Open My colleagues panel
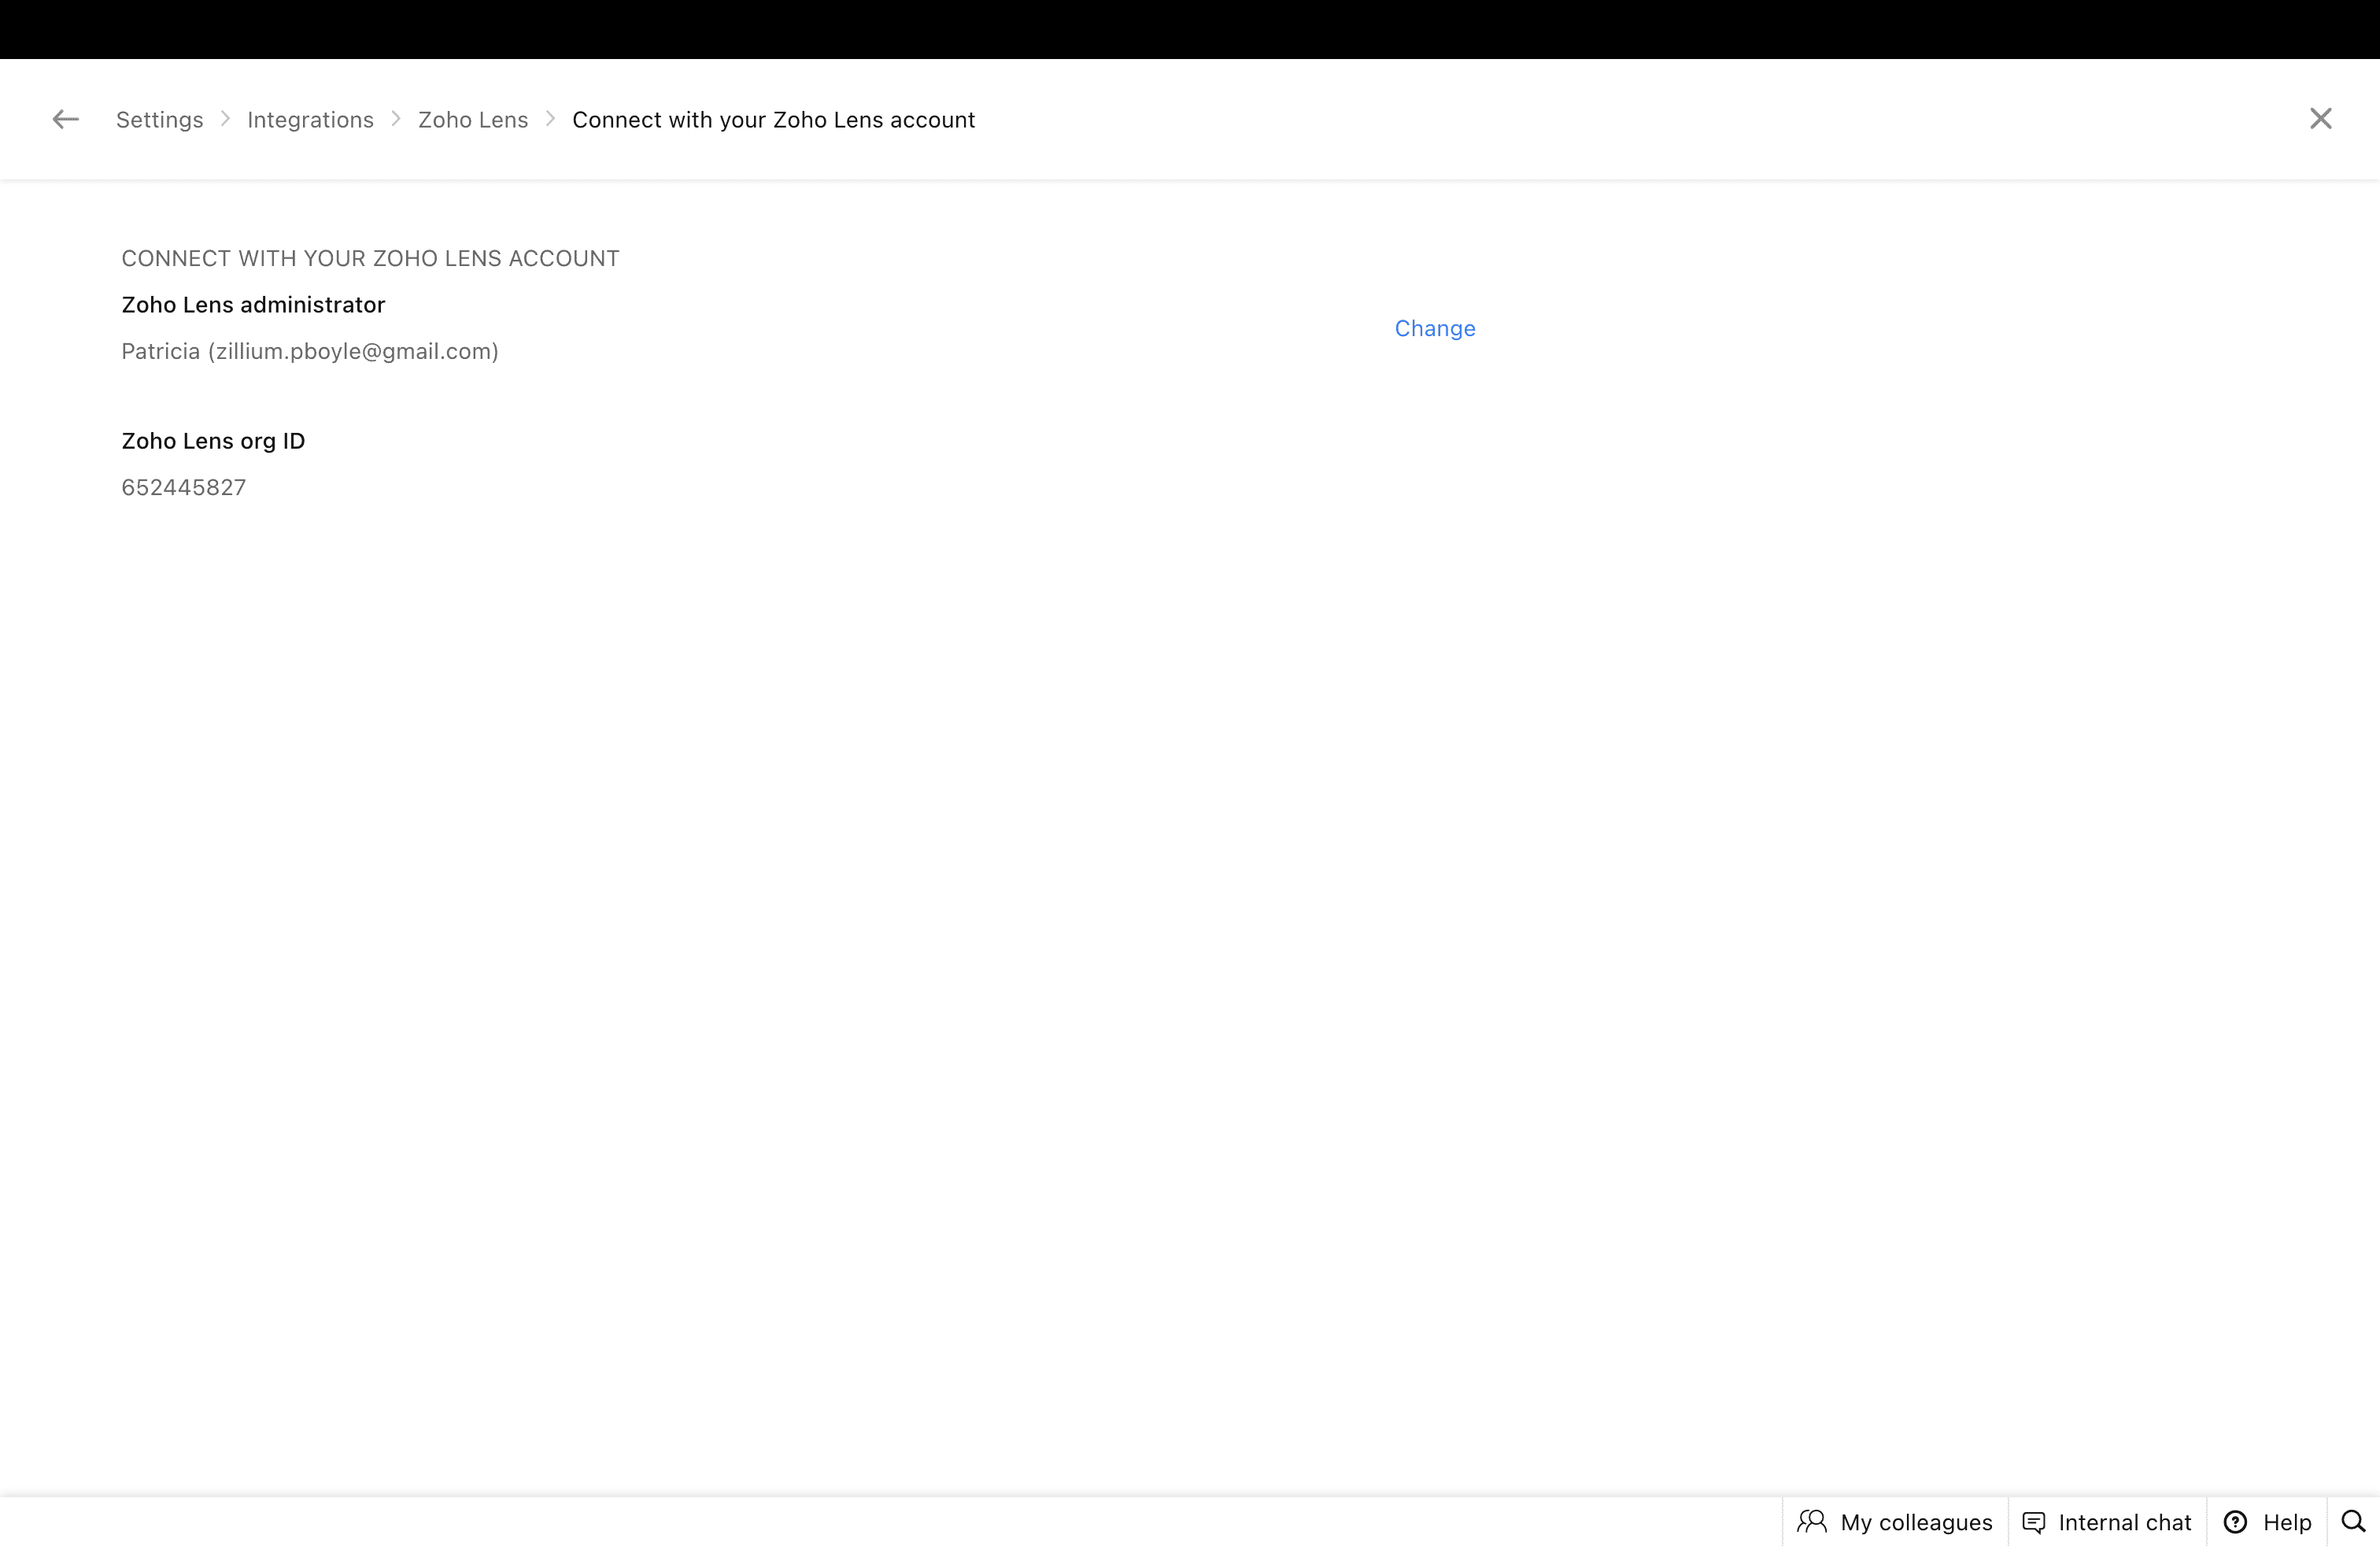The width and height of the screenshot is (2380, 1546). [1895, 1521]
